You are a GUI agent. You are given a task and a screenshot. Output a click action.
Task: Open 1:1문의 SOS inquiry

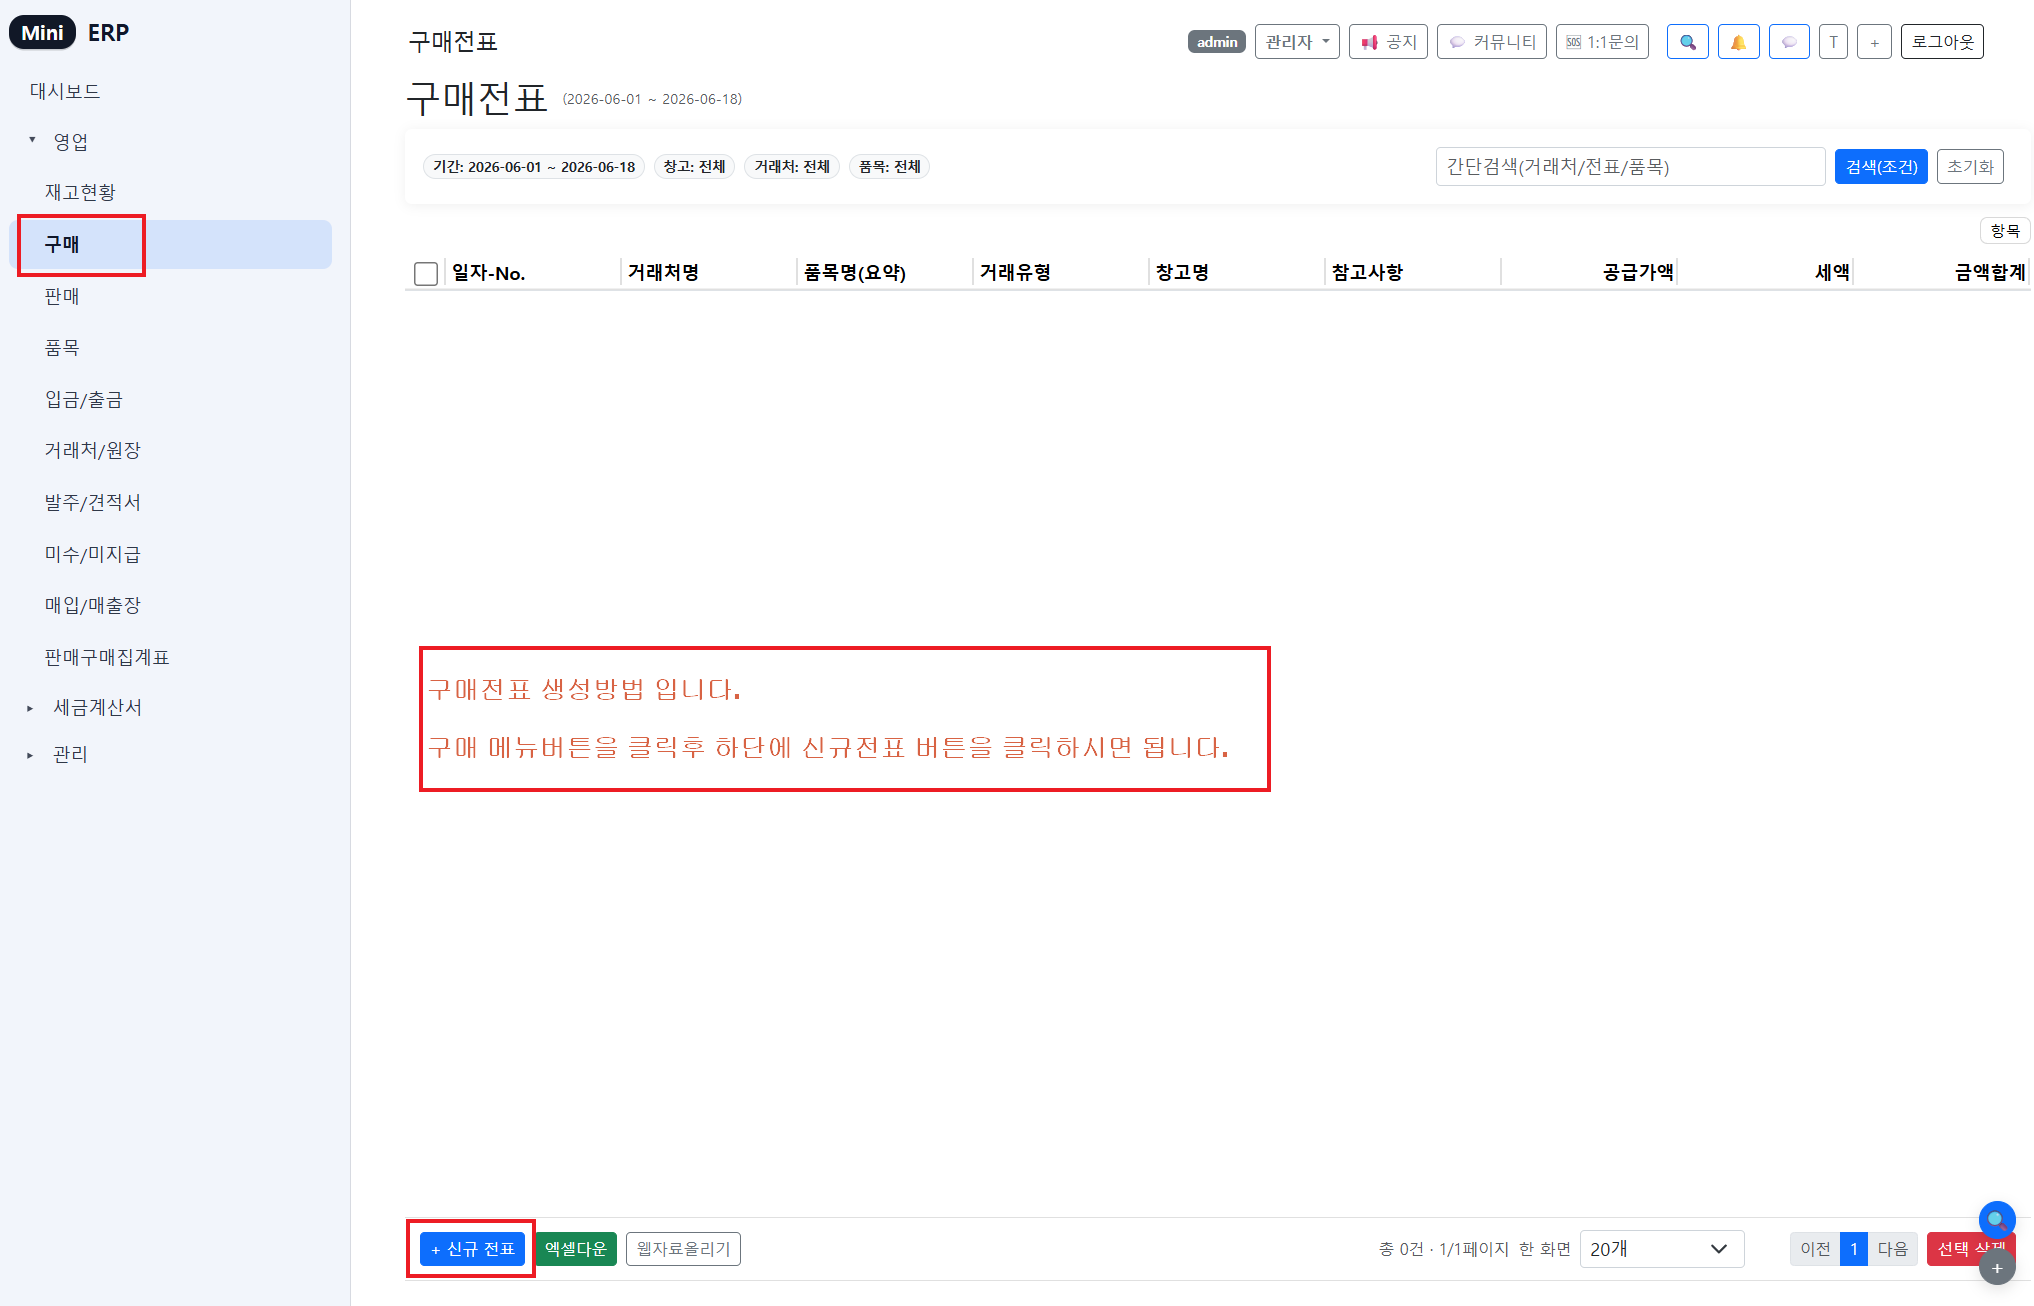tap(1602, 42)
